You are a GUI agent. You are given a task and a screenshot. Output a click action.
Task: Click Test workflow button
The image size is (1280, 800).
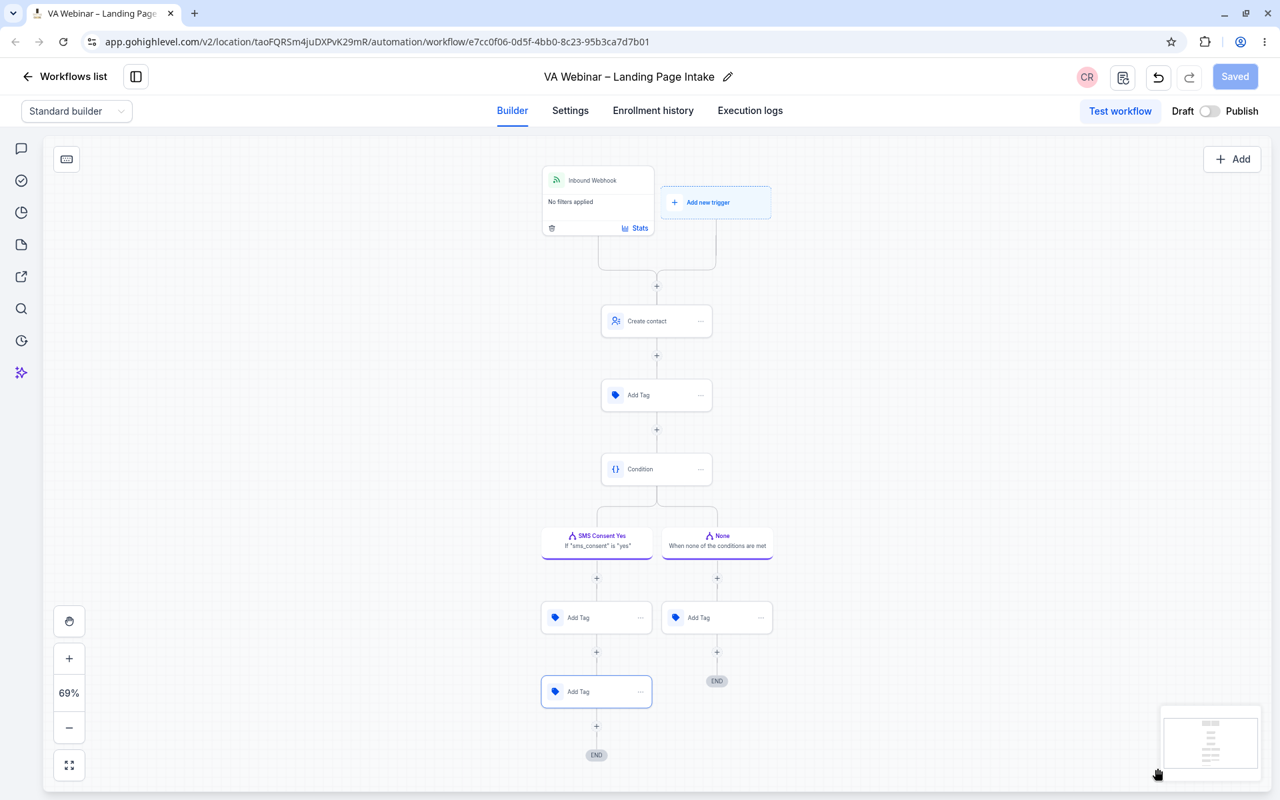pyautogui.click(x=1120, y=111)
